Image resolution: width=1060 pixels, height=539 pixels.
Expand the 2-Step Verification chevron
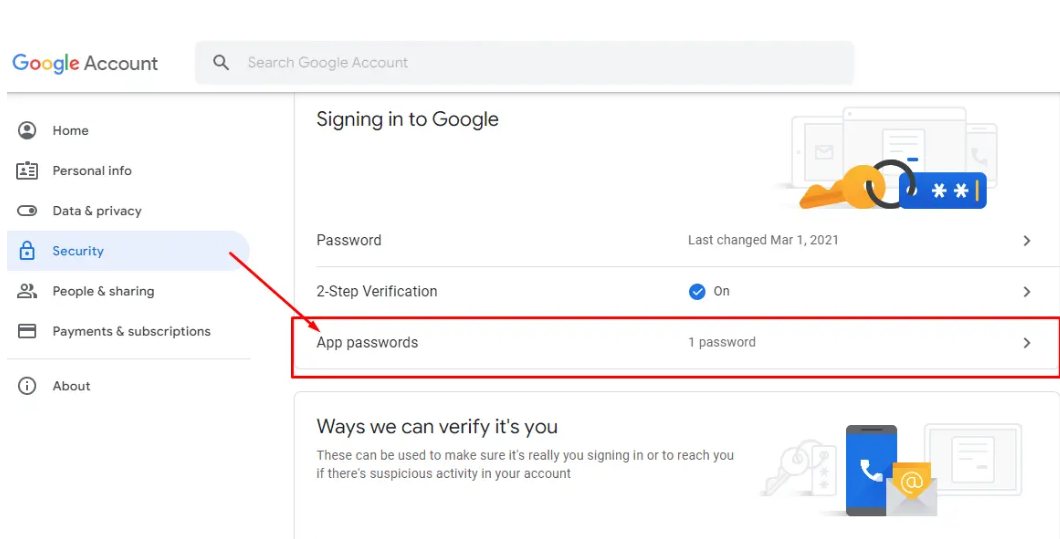pyautogui.click(x=1026, y=292)
